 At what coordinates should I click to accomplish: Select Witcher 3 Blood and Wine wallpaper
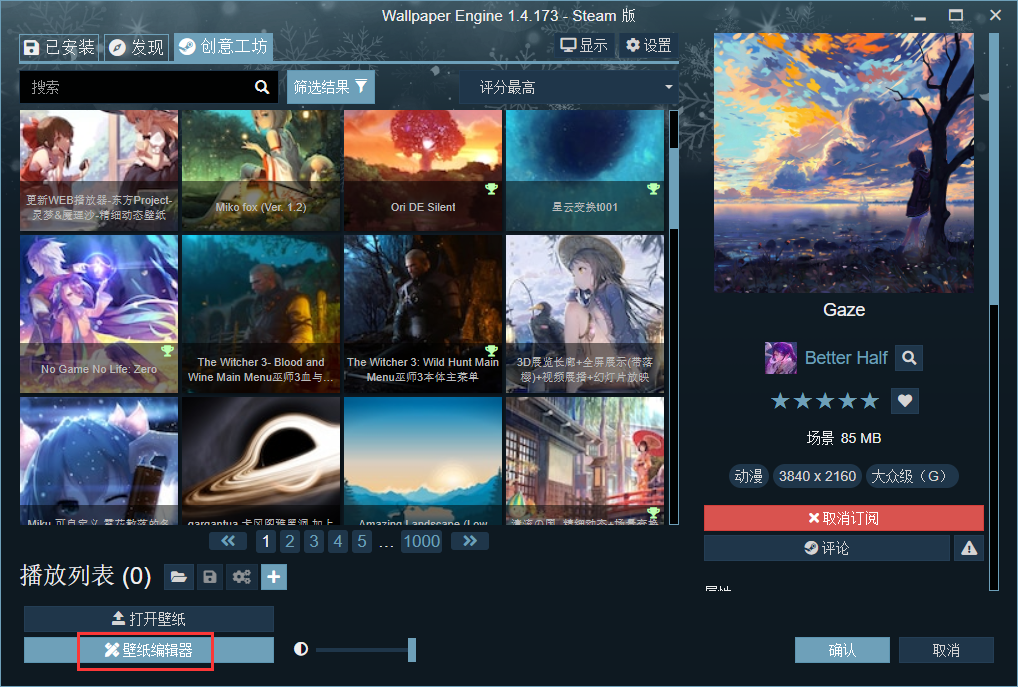point(261,314)
